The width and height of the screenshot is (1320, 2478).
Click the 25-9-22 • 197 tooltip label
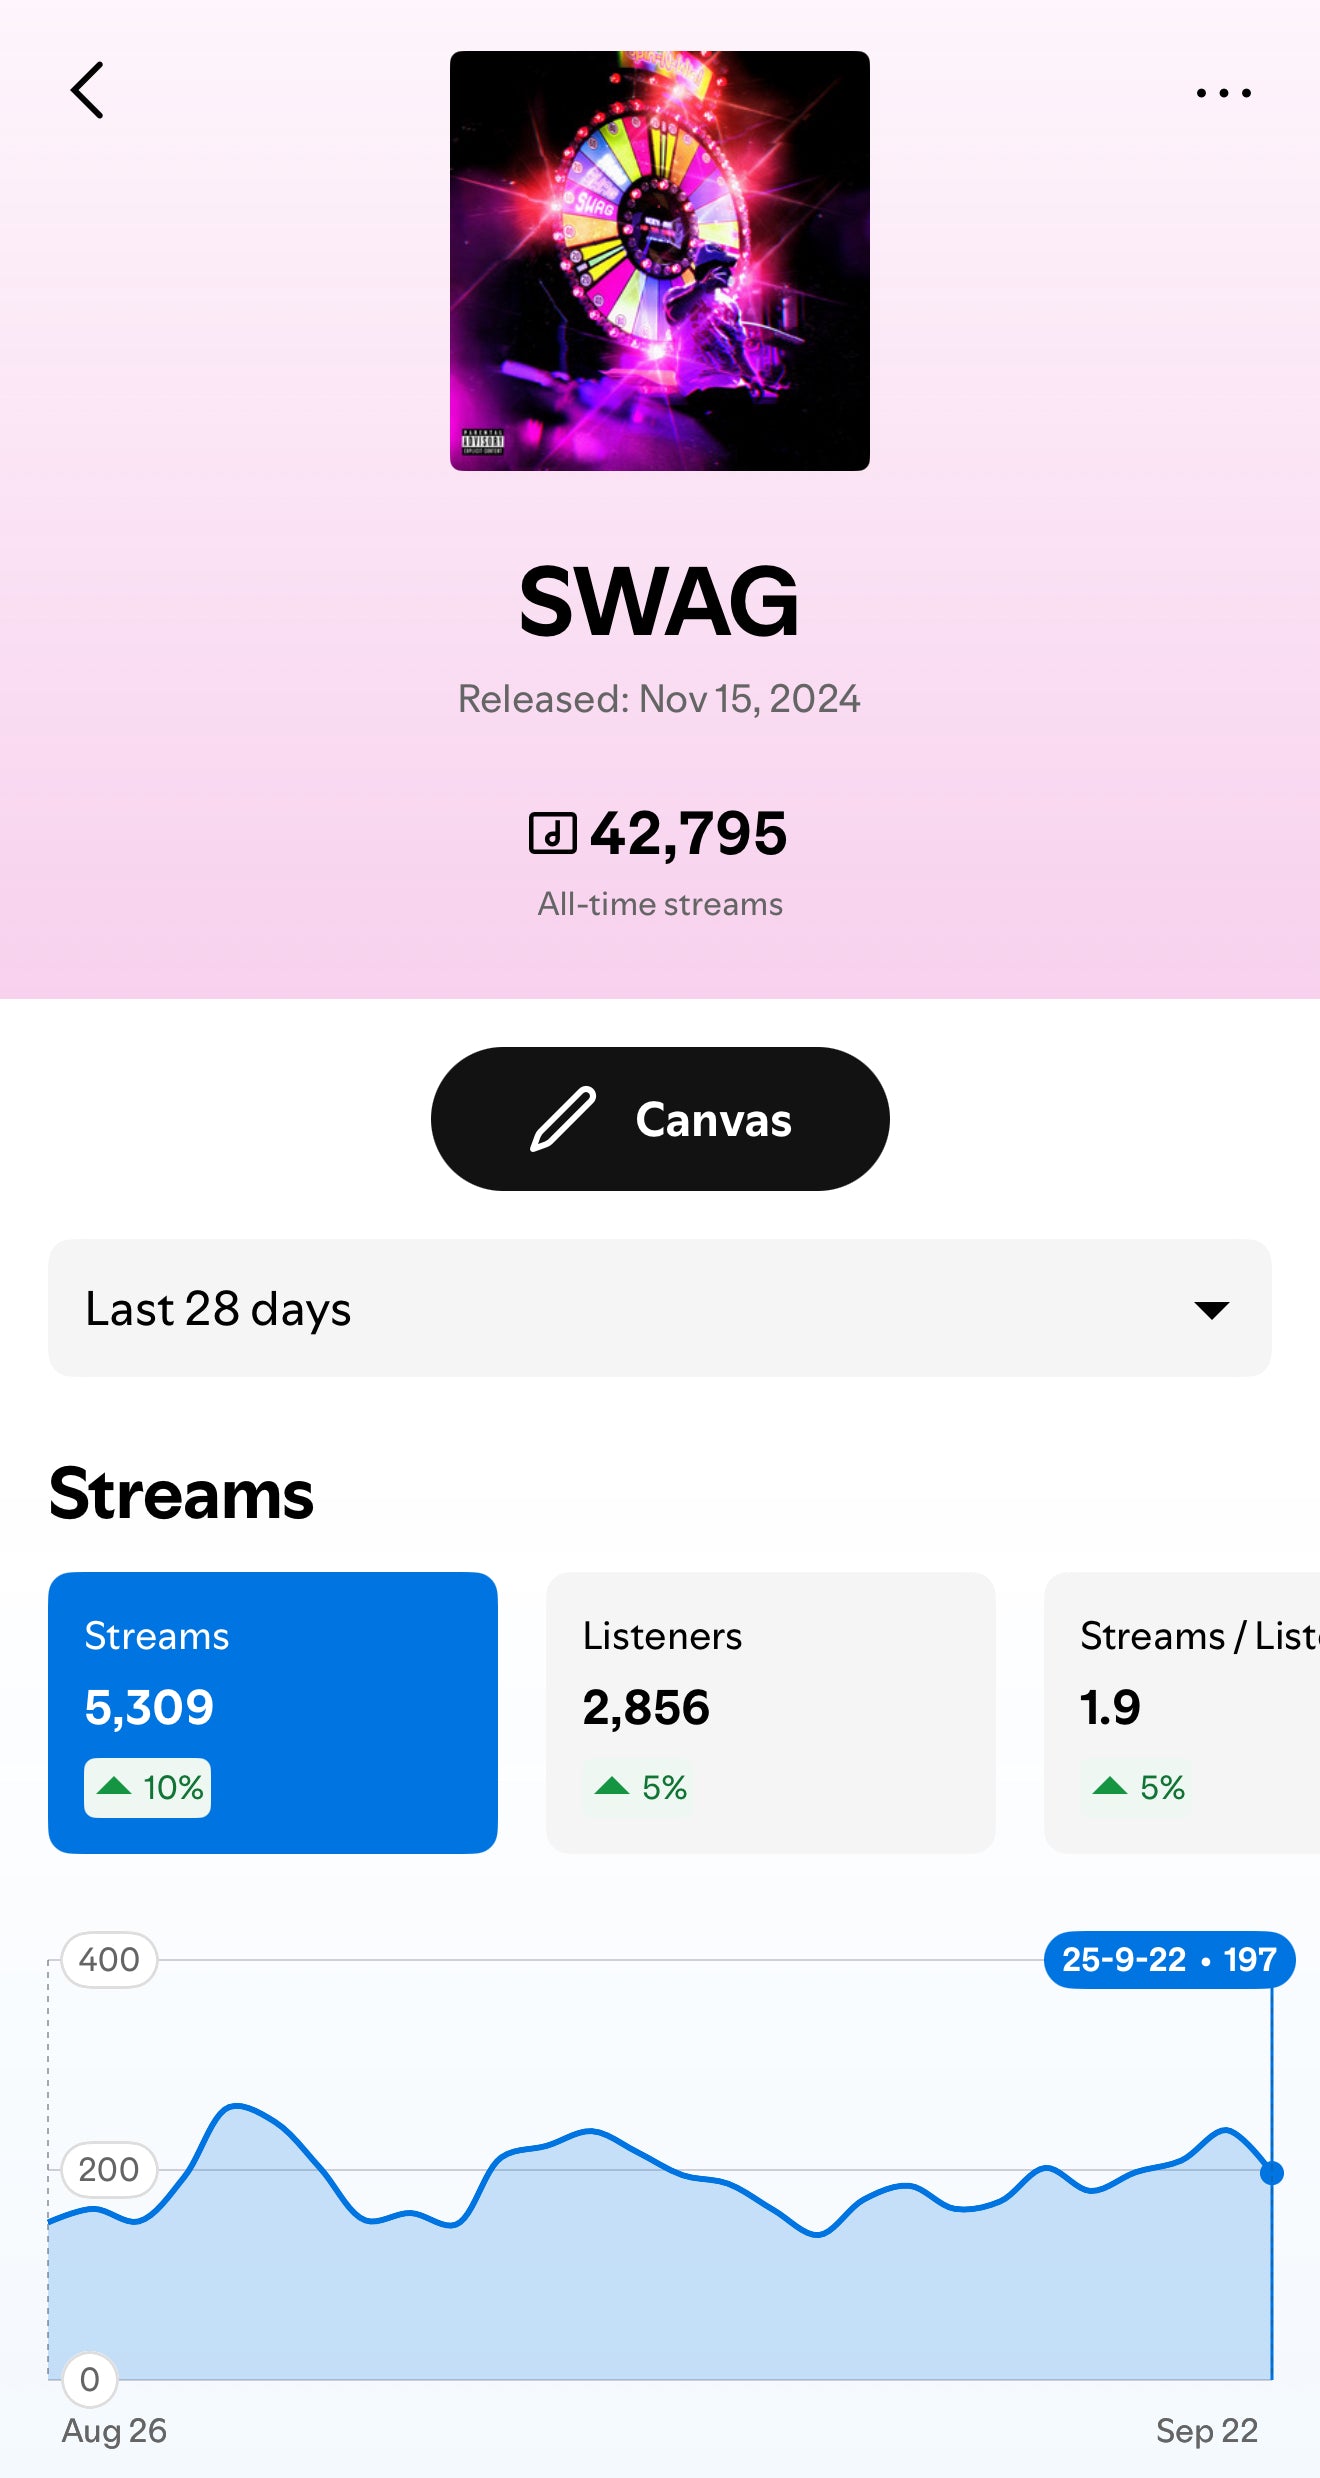click(1169, 1959)
